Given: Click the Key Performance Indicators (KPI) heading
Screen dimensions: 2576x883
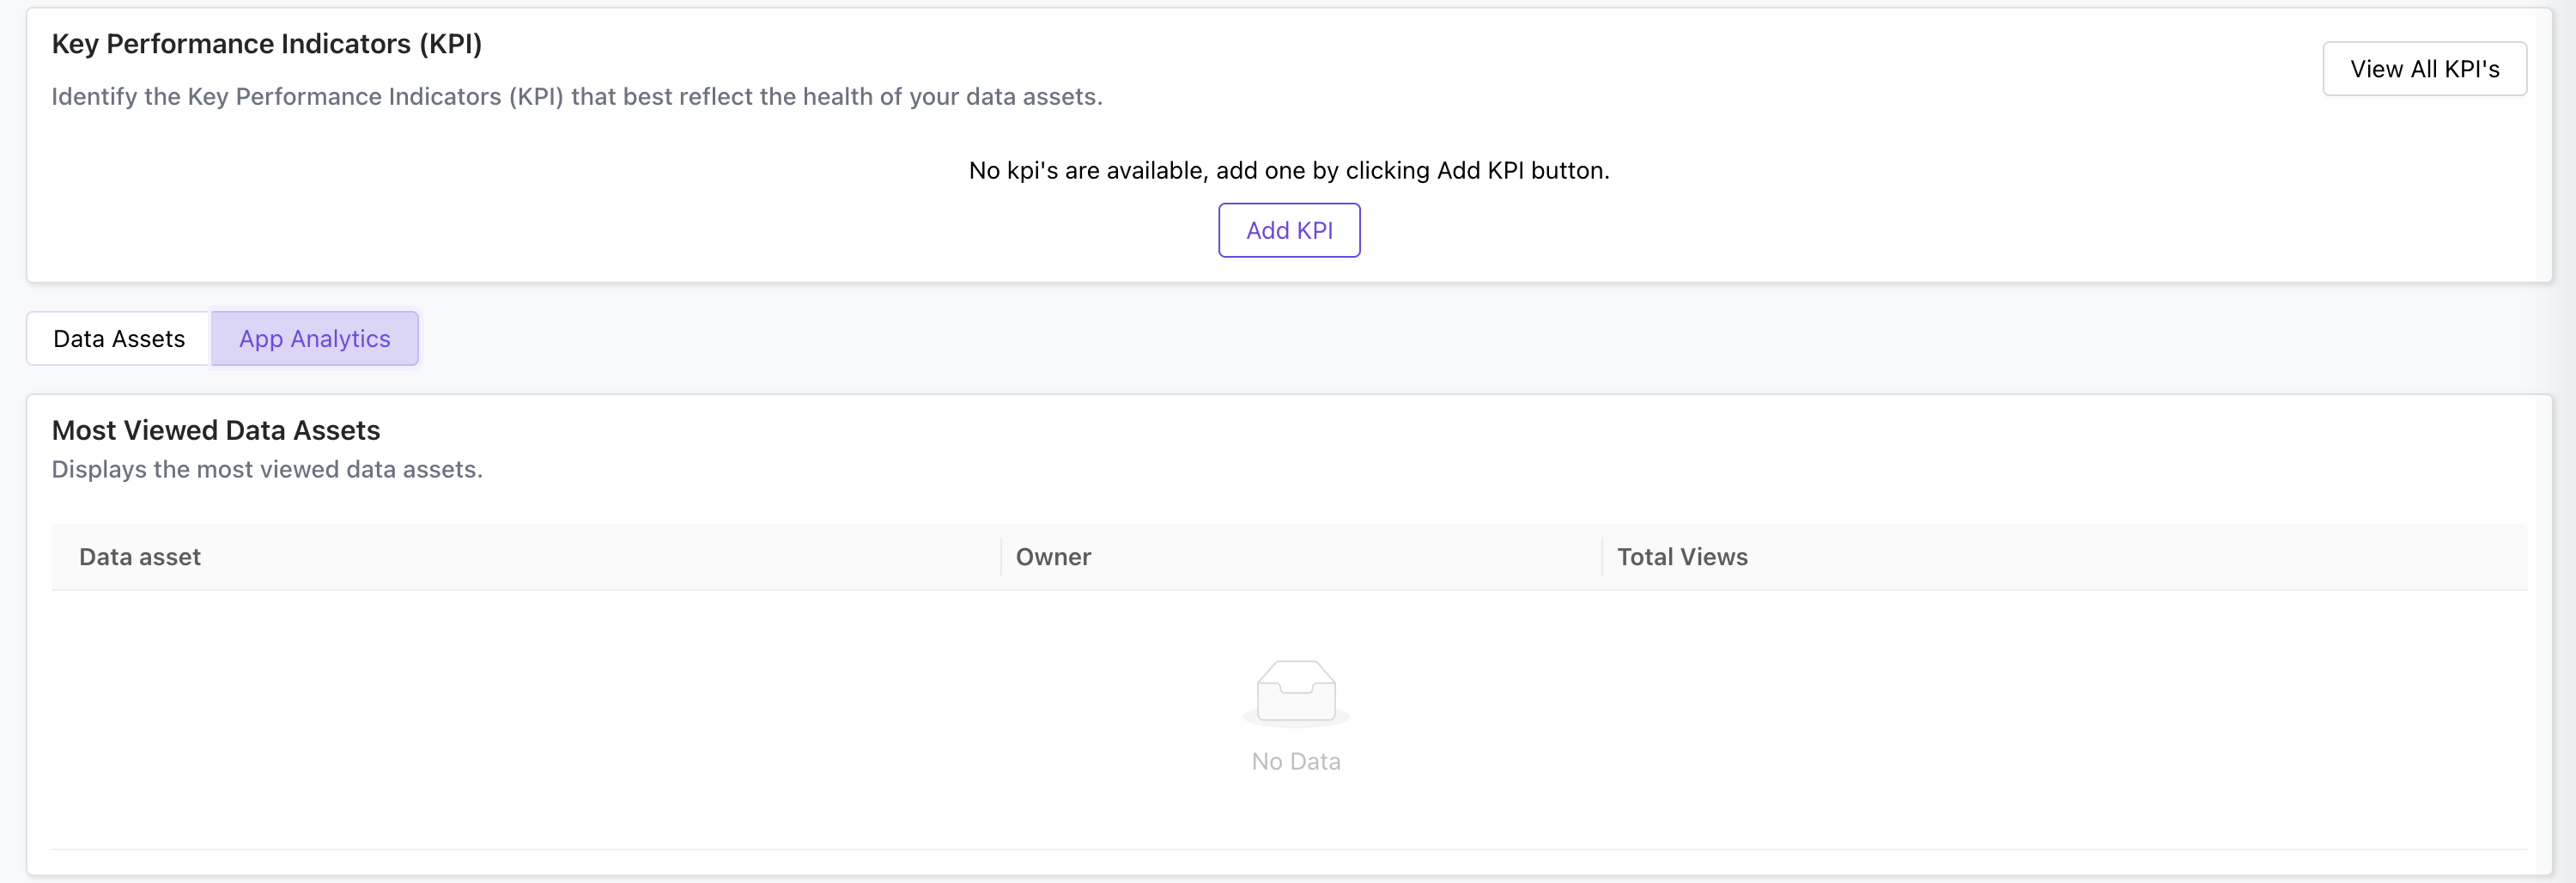Looking at the screenshot, I should pos(267,44).
